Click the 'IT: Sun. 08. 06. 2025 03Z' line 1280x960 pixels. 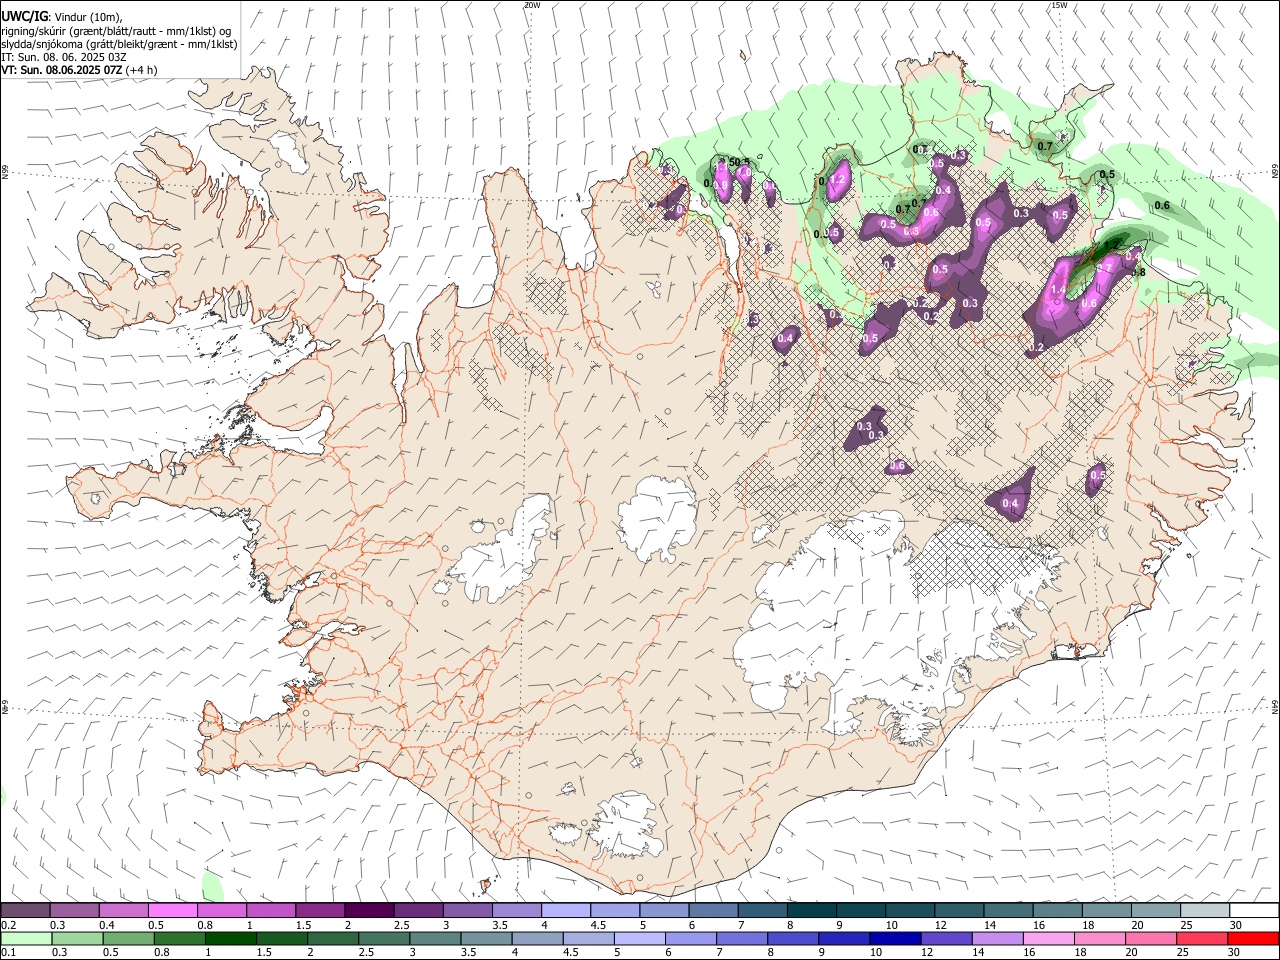pos(63,57)
